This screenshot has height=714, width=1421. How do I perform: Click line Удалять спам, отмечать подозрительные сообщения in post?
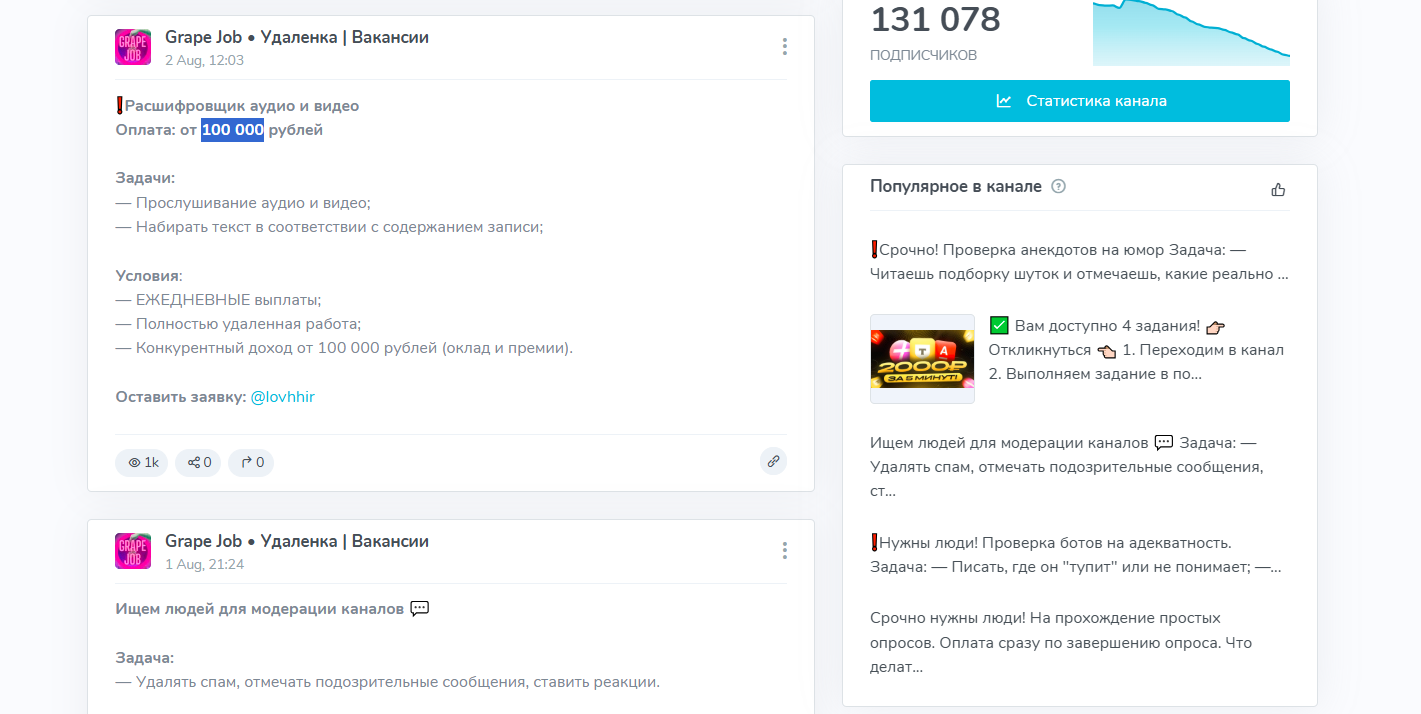click(x=387, y=683)
